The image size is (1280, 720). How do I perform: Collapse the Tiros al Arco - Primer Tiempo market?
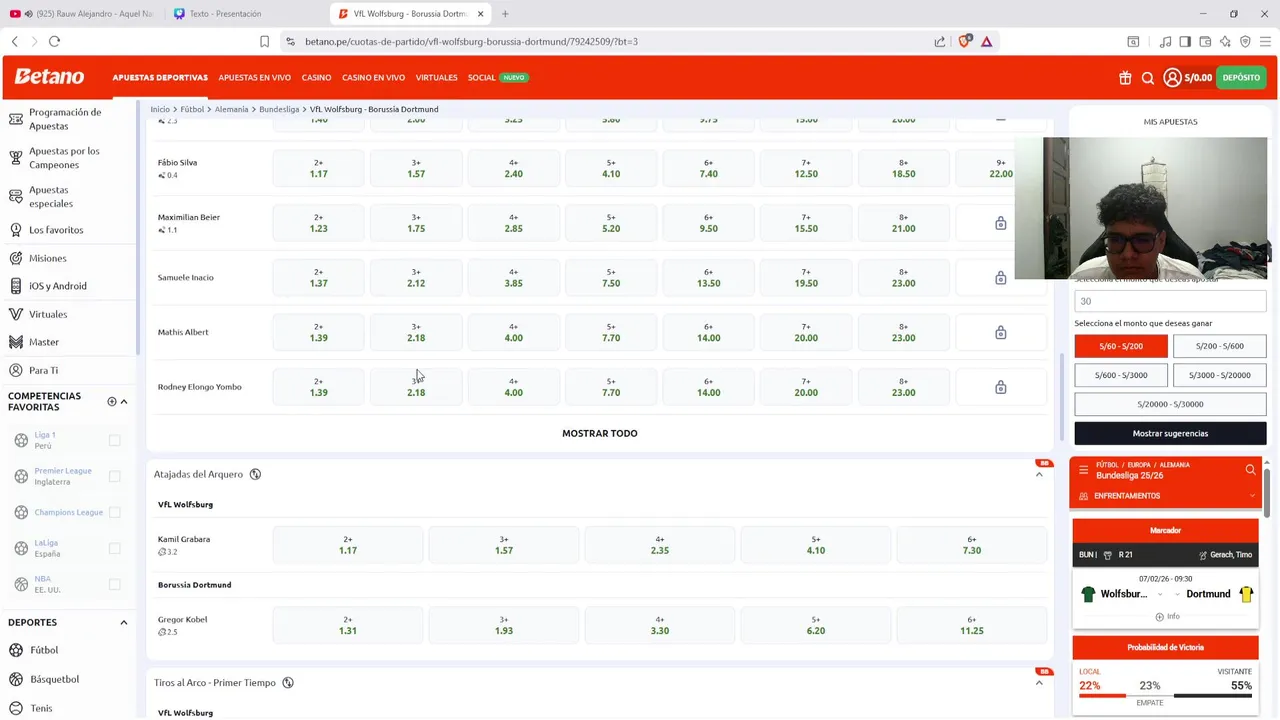point(1039,683)
